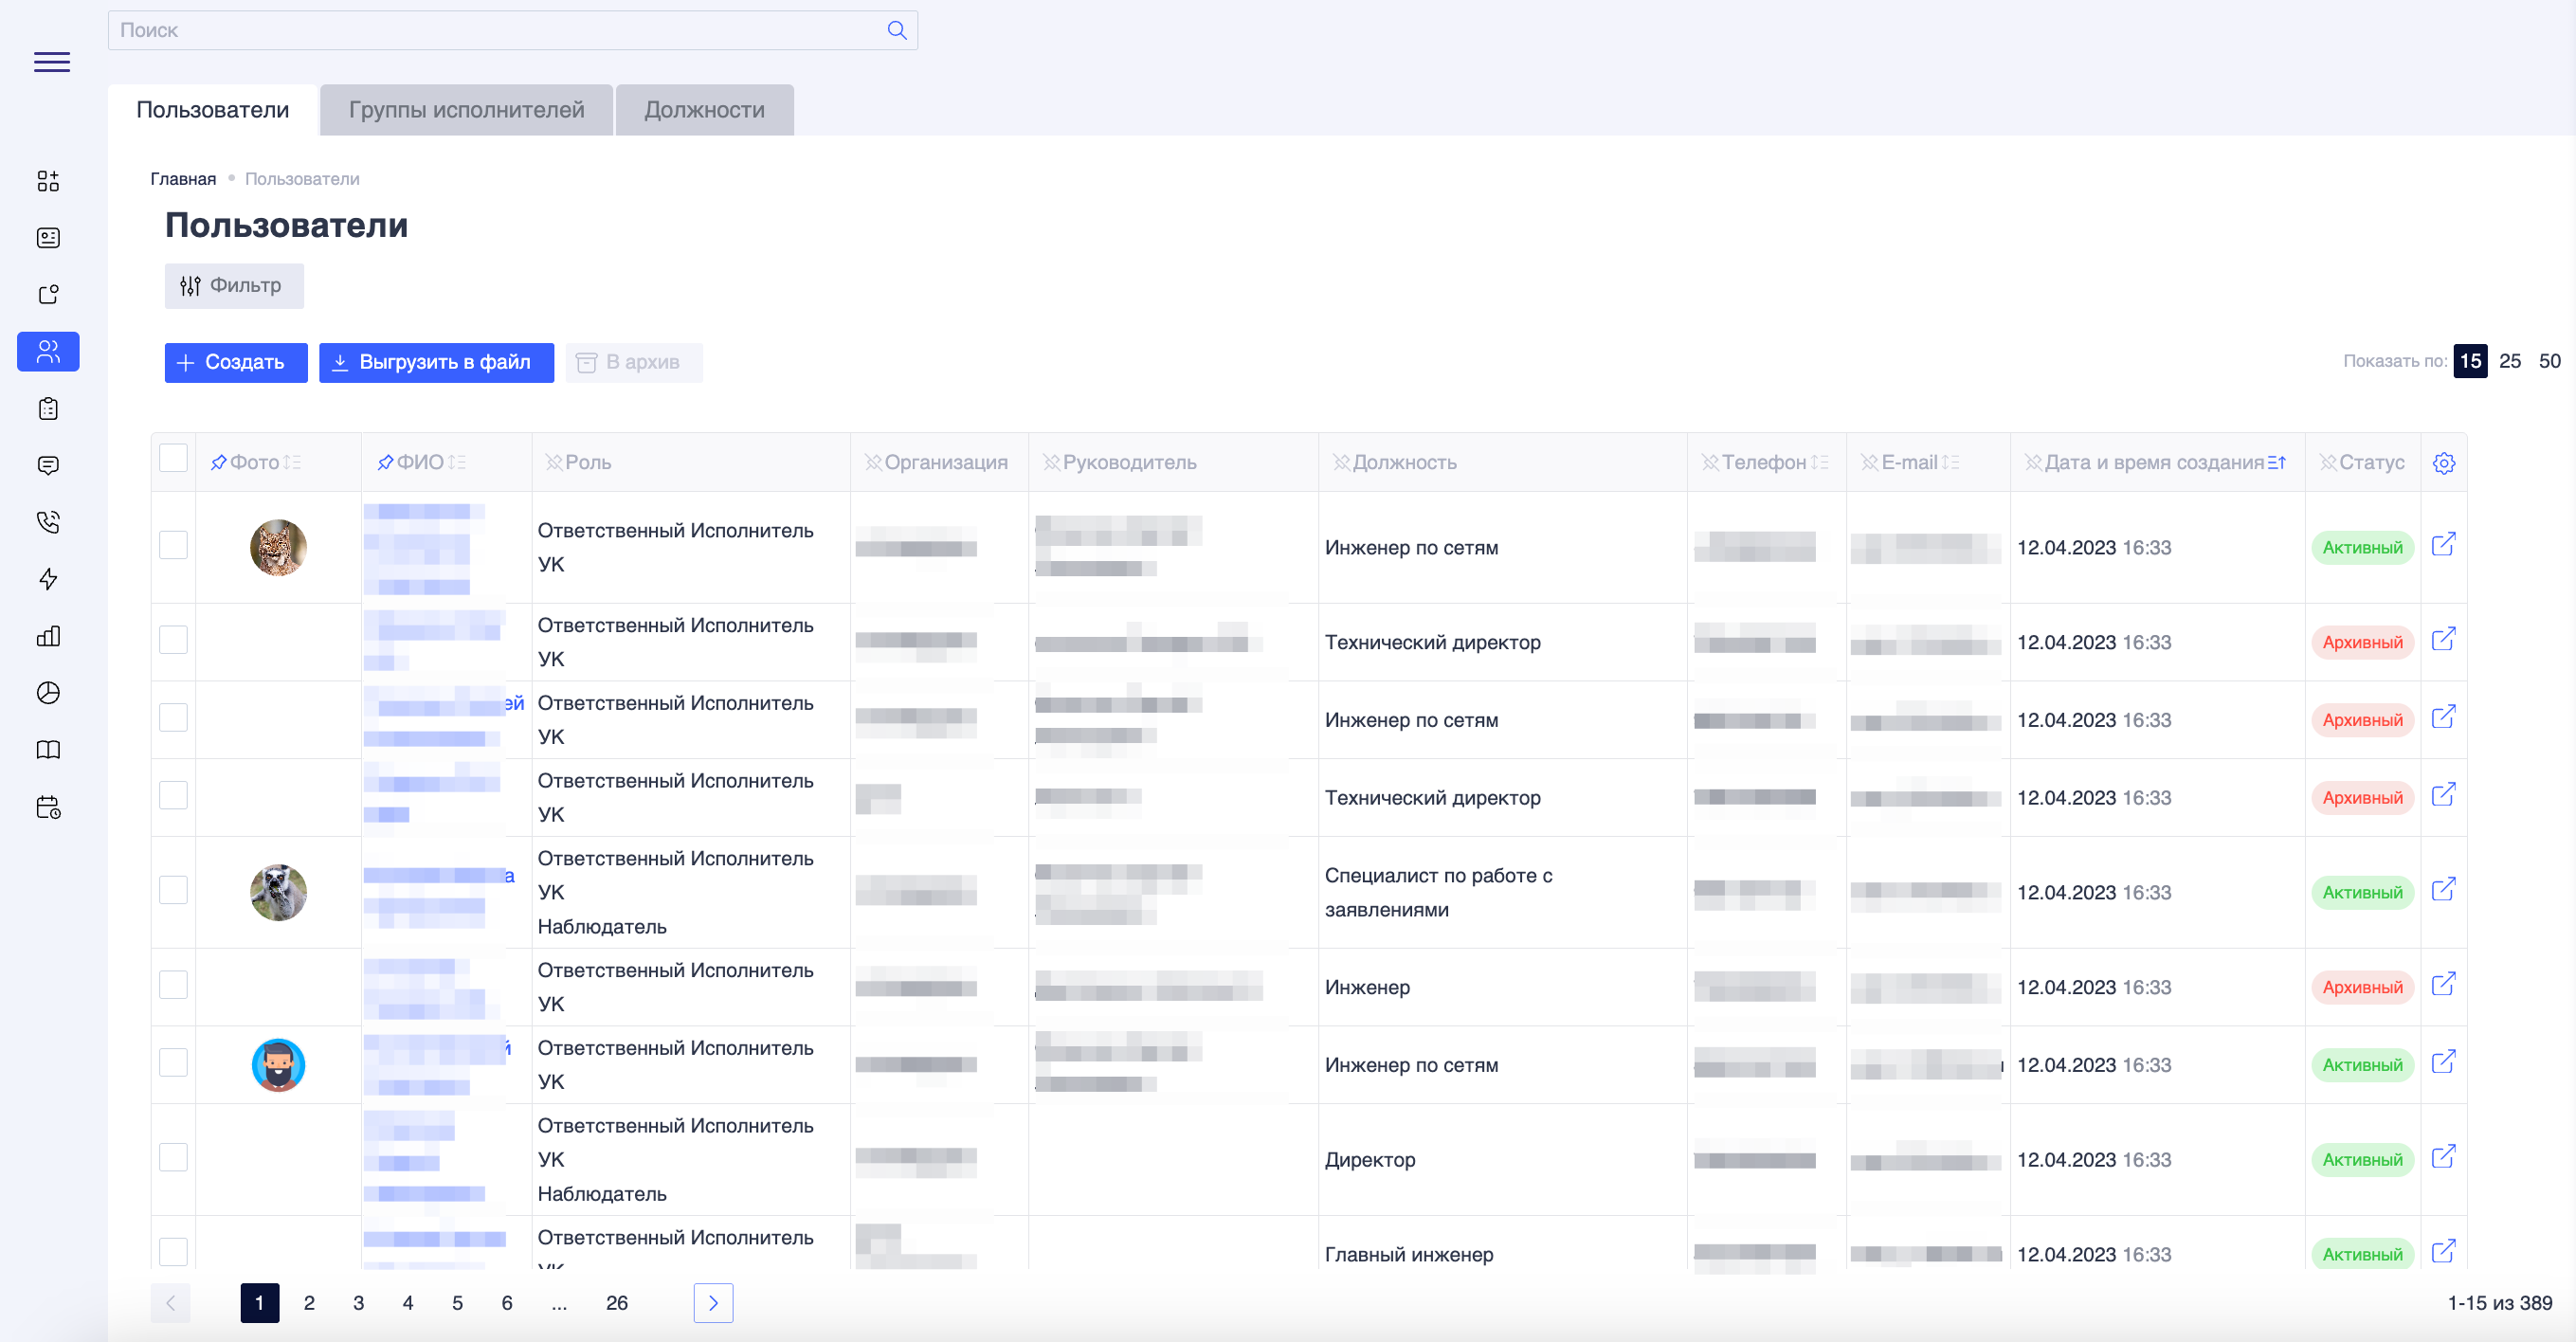Viewport: 2576px width, 1342px height.
Task: Open the pie chart analytics sidebar icon
Action: 48,693
